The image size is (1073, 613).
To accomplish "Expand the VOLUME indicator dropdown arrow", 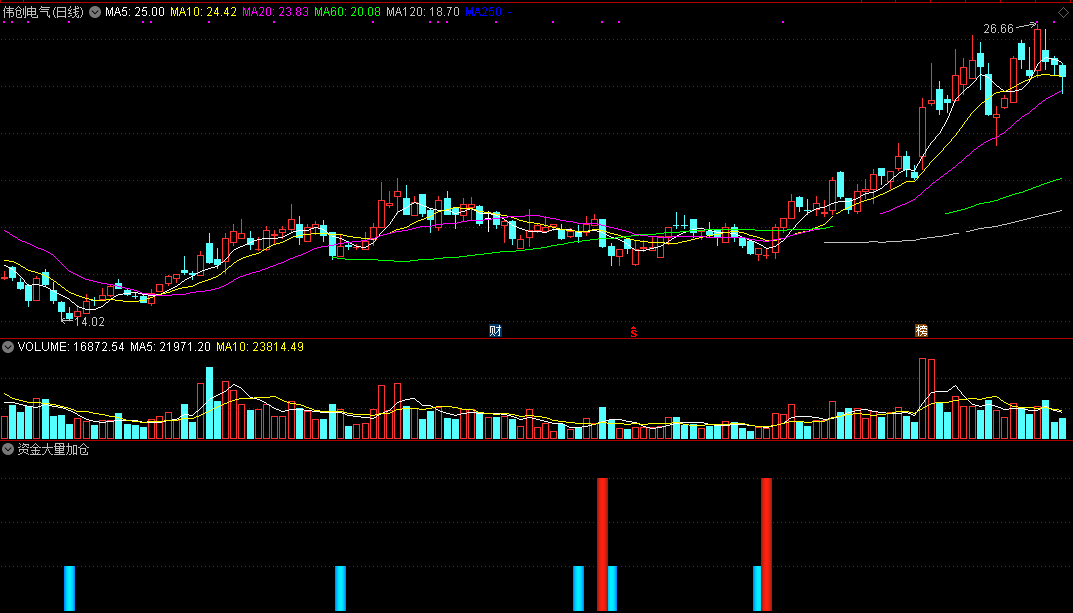I will [x=8, y=347].
